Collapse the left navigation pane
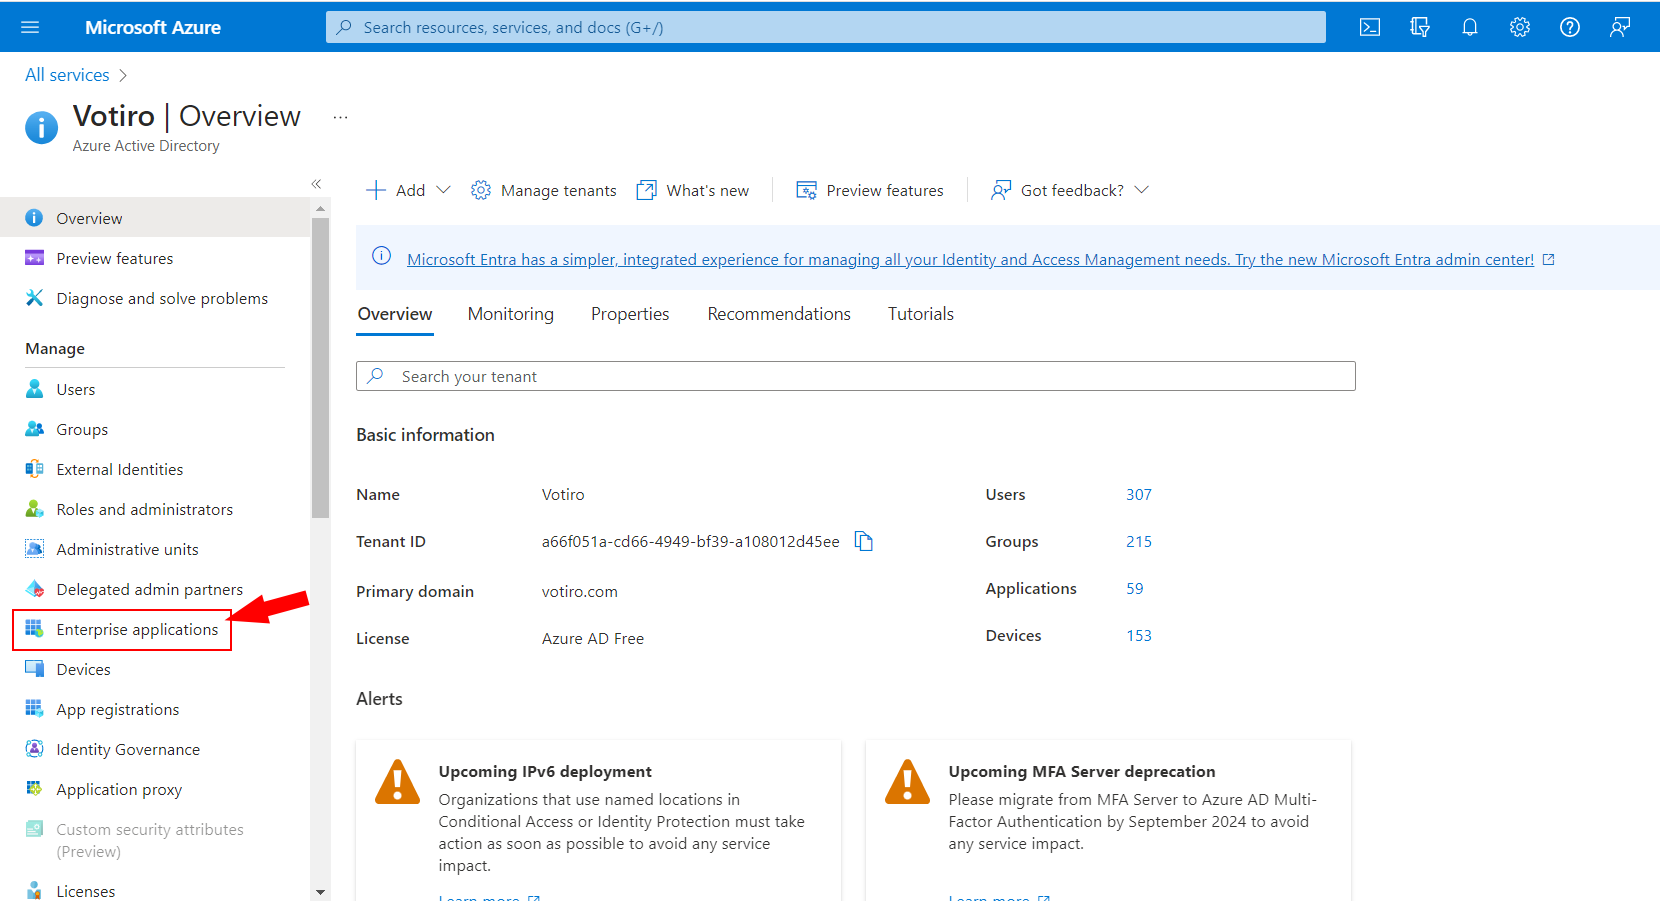The height and width of the screenshot is (901, 1660). point(316,184)
